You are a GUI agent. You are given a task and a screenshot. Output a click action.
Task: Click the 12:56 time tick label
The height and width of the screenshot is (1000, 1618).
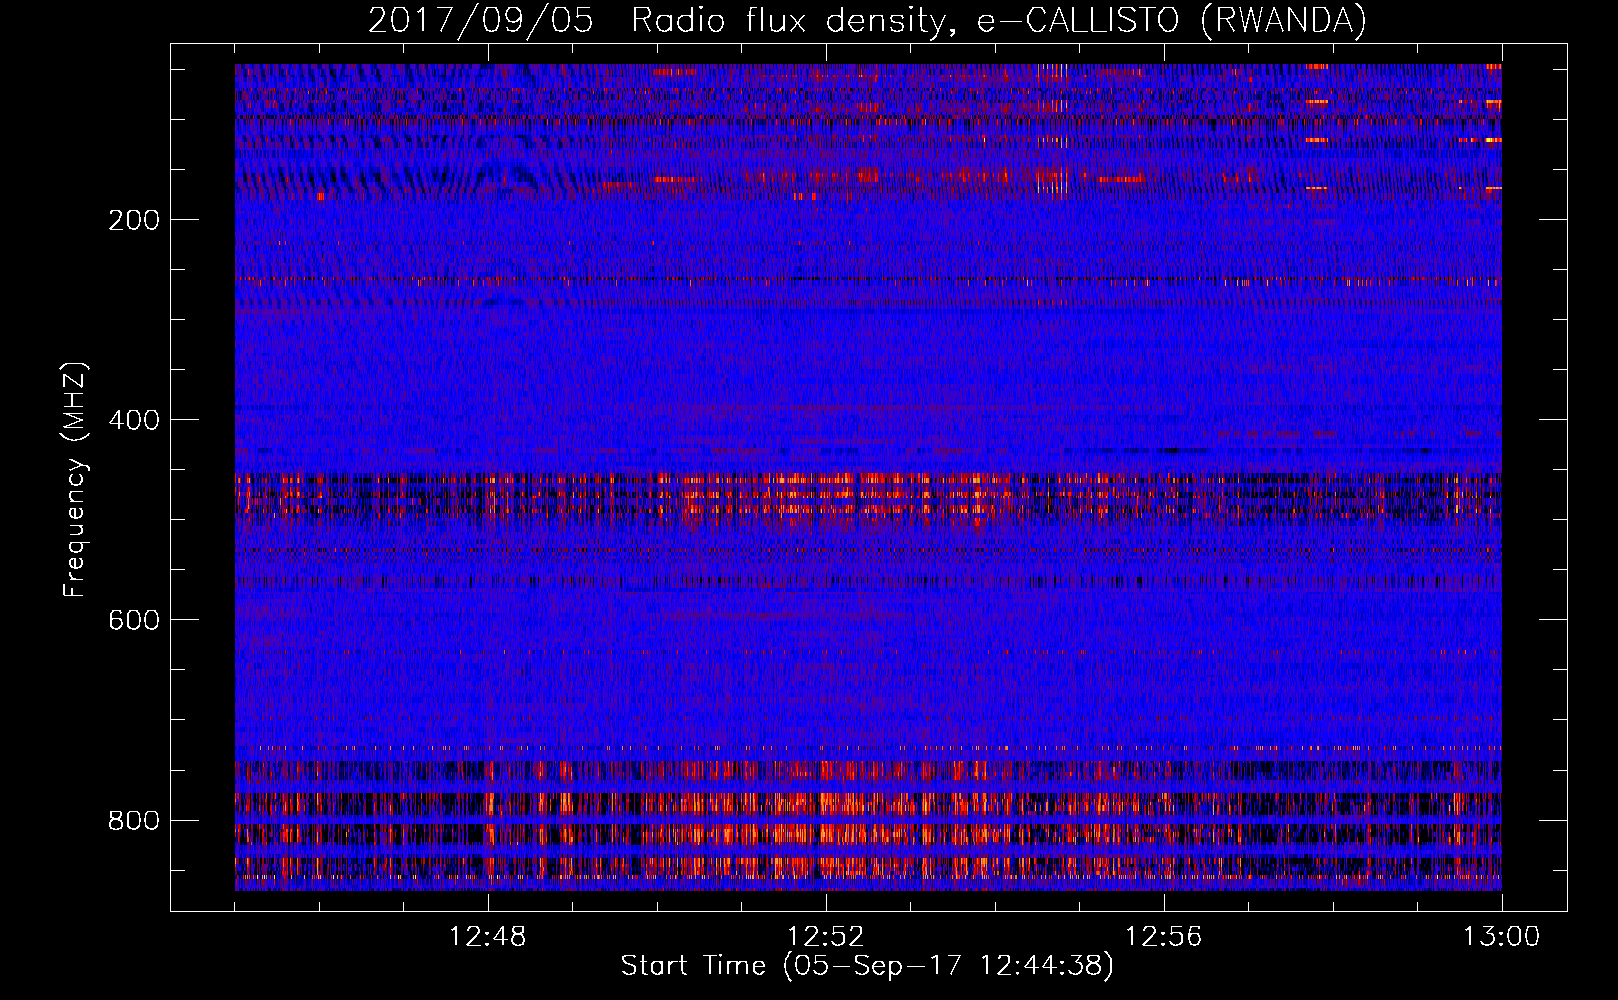(x=1164, y=937)
